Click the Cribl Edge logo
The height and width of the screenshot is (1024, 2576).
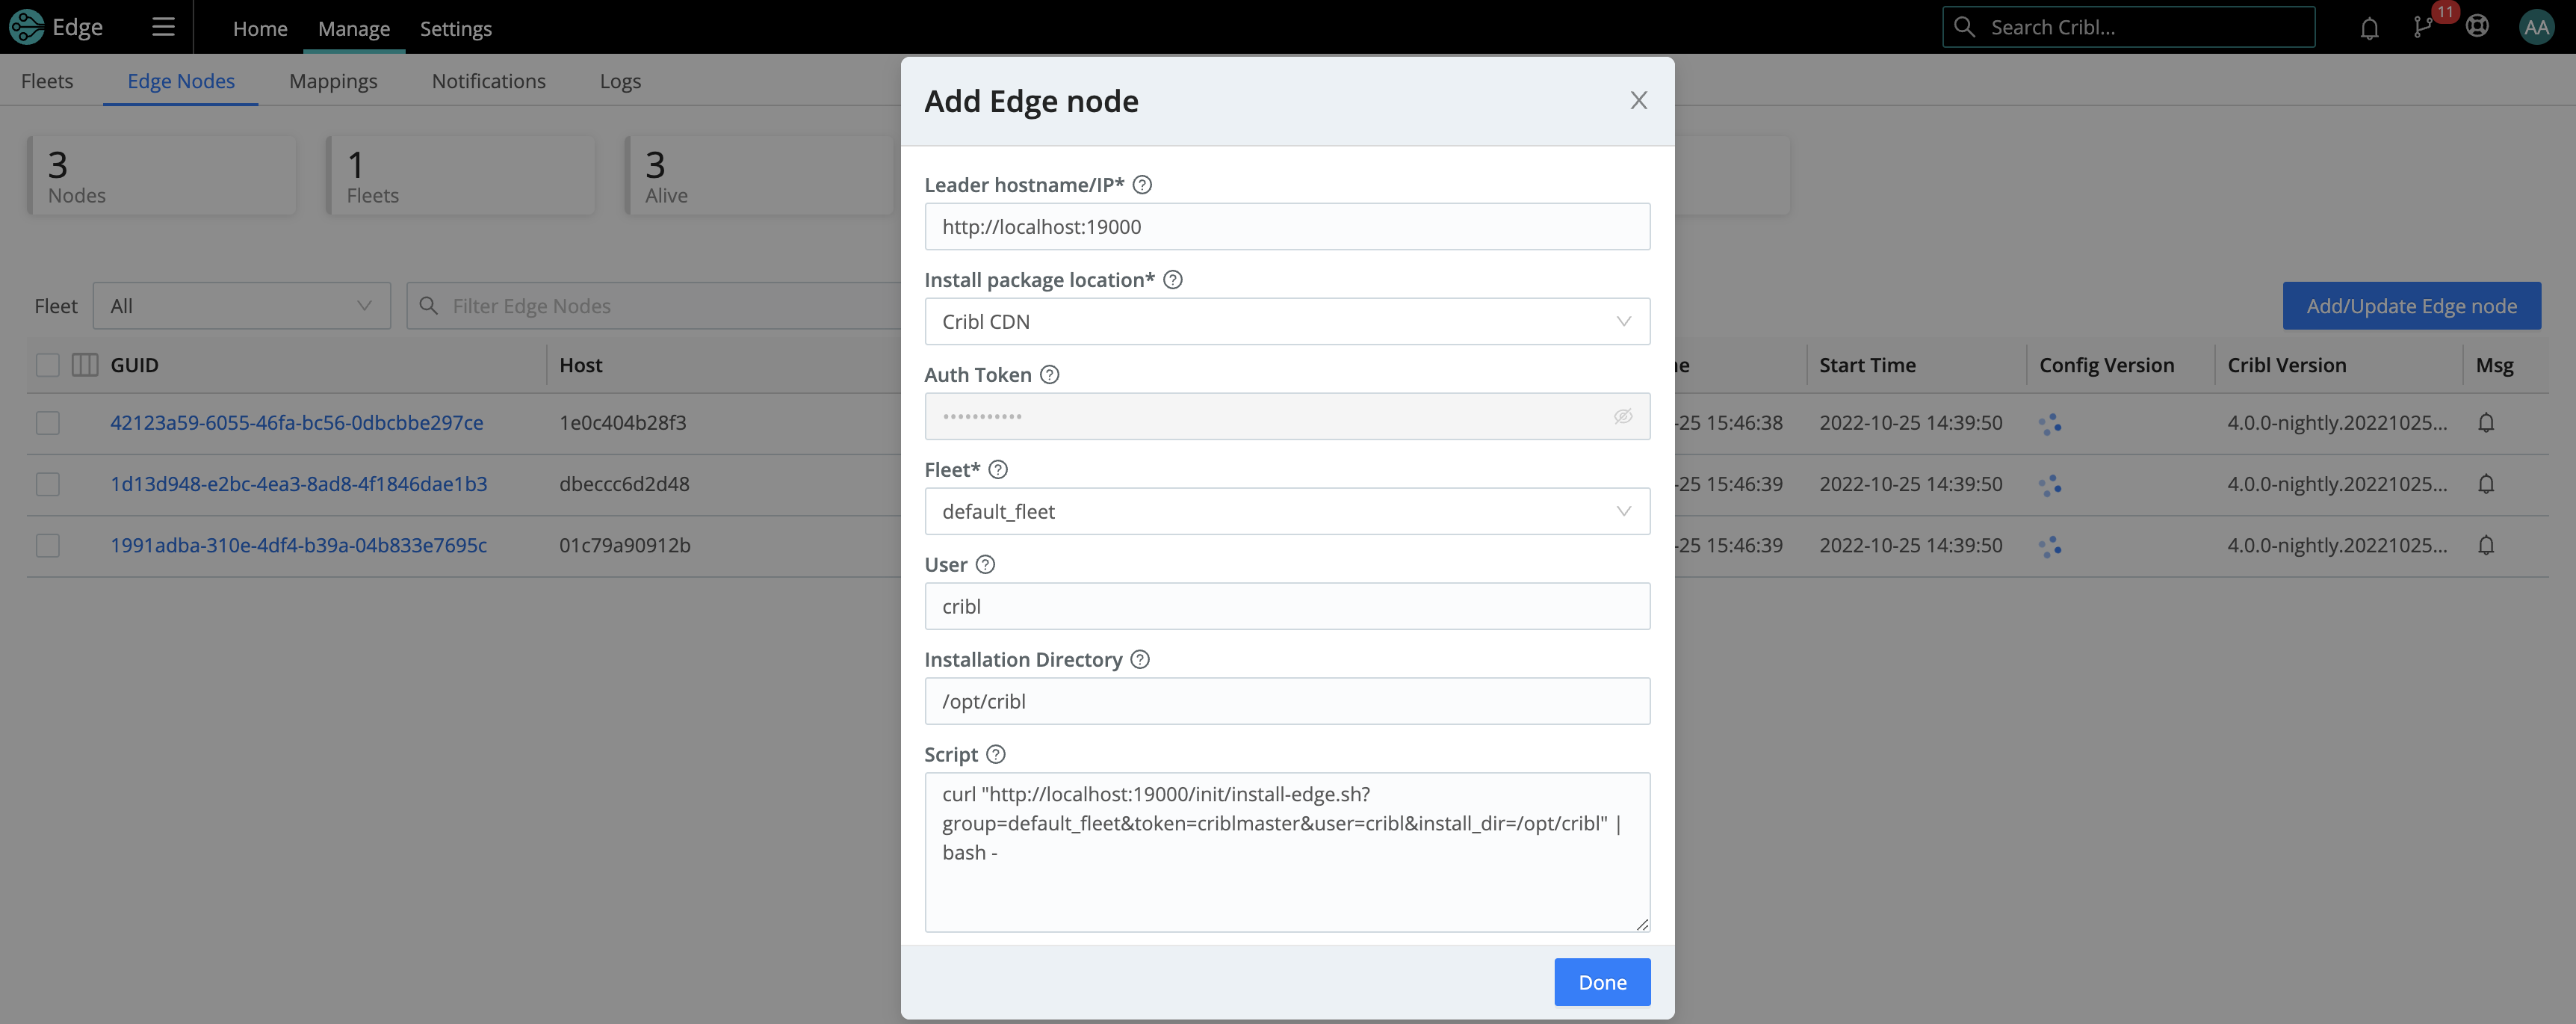click(x=57, y=27)
